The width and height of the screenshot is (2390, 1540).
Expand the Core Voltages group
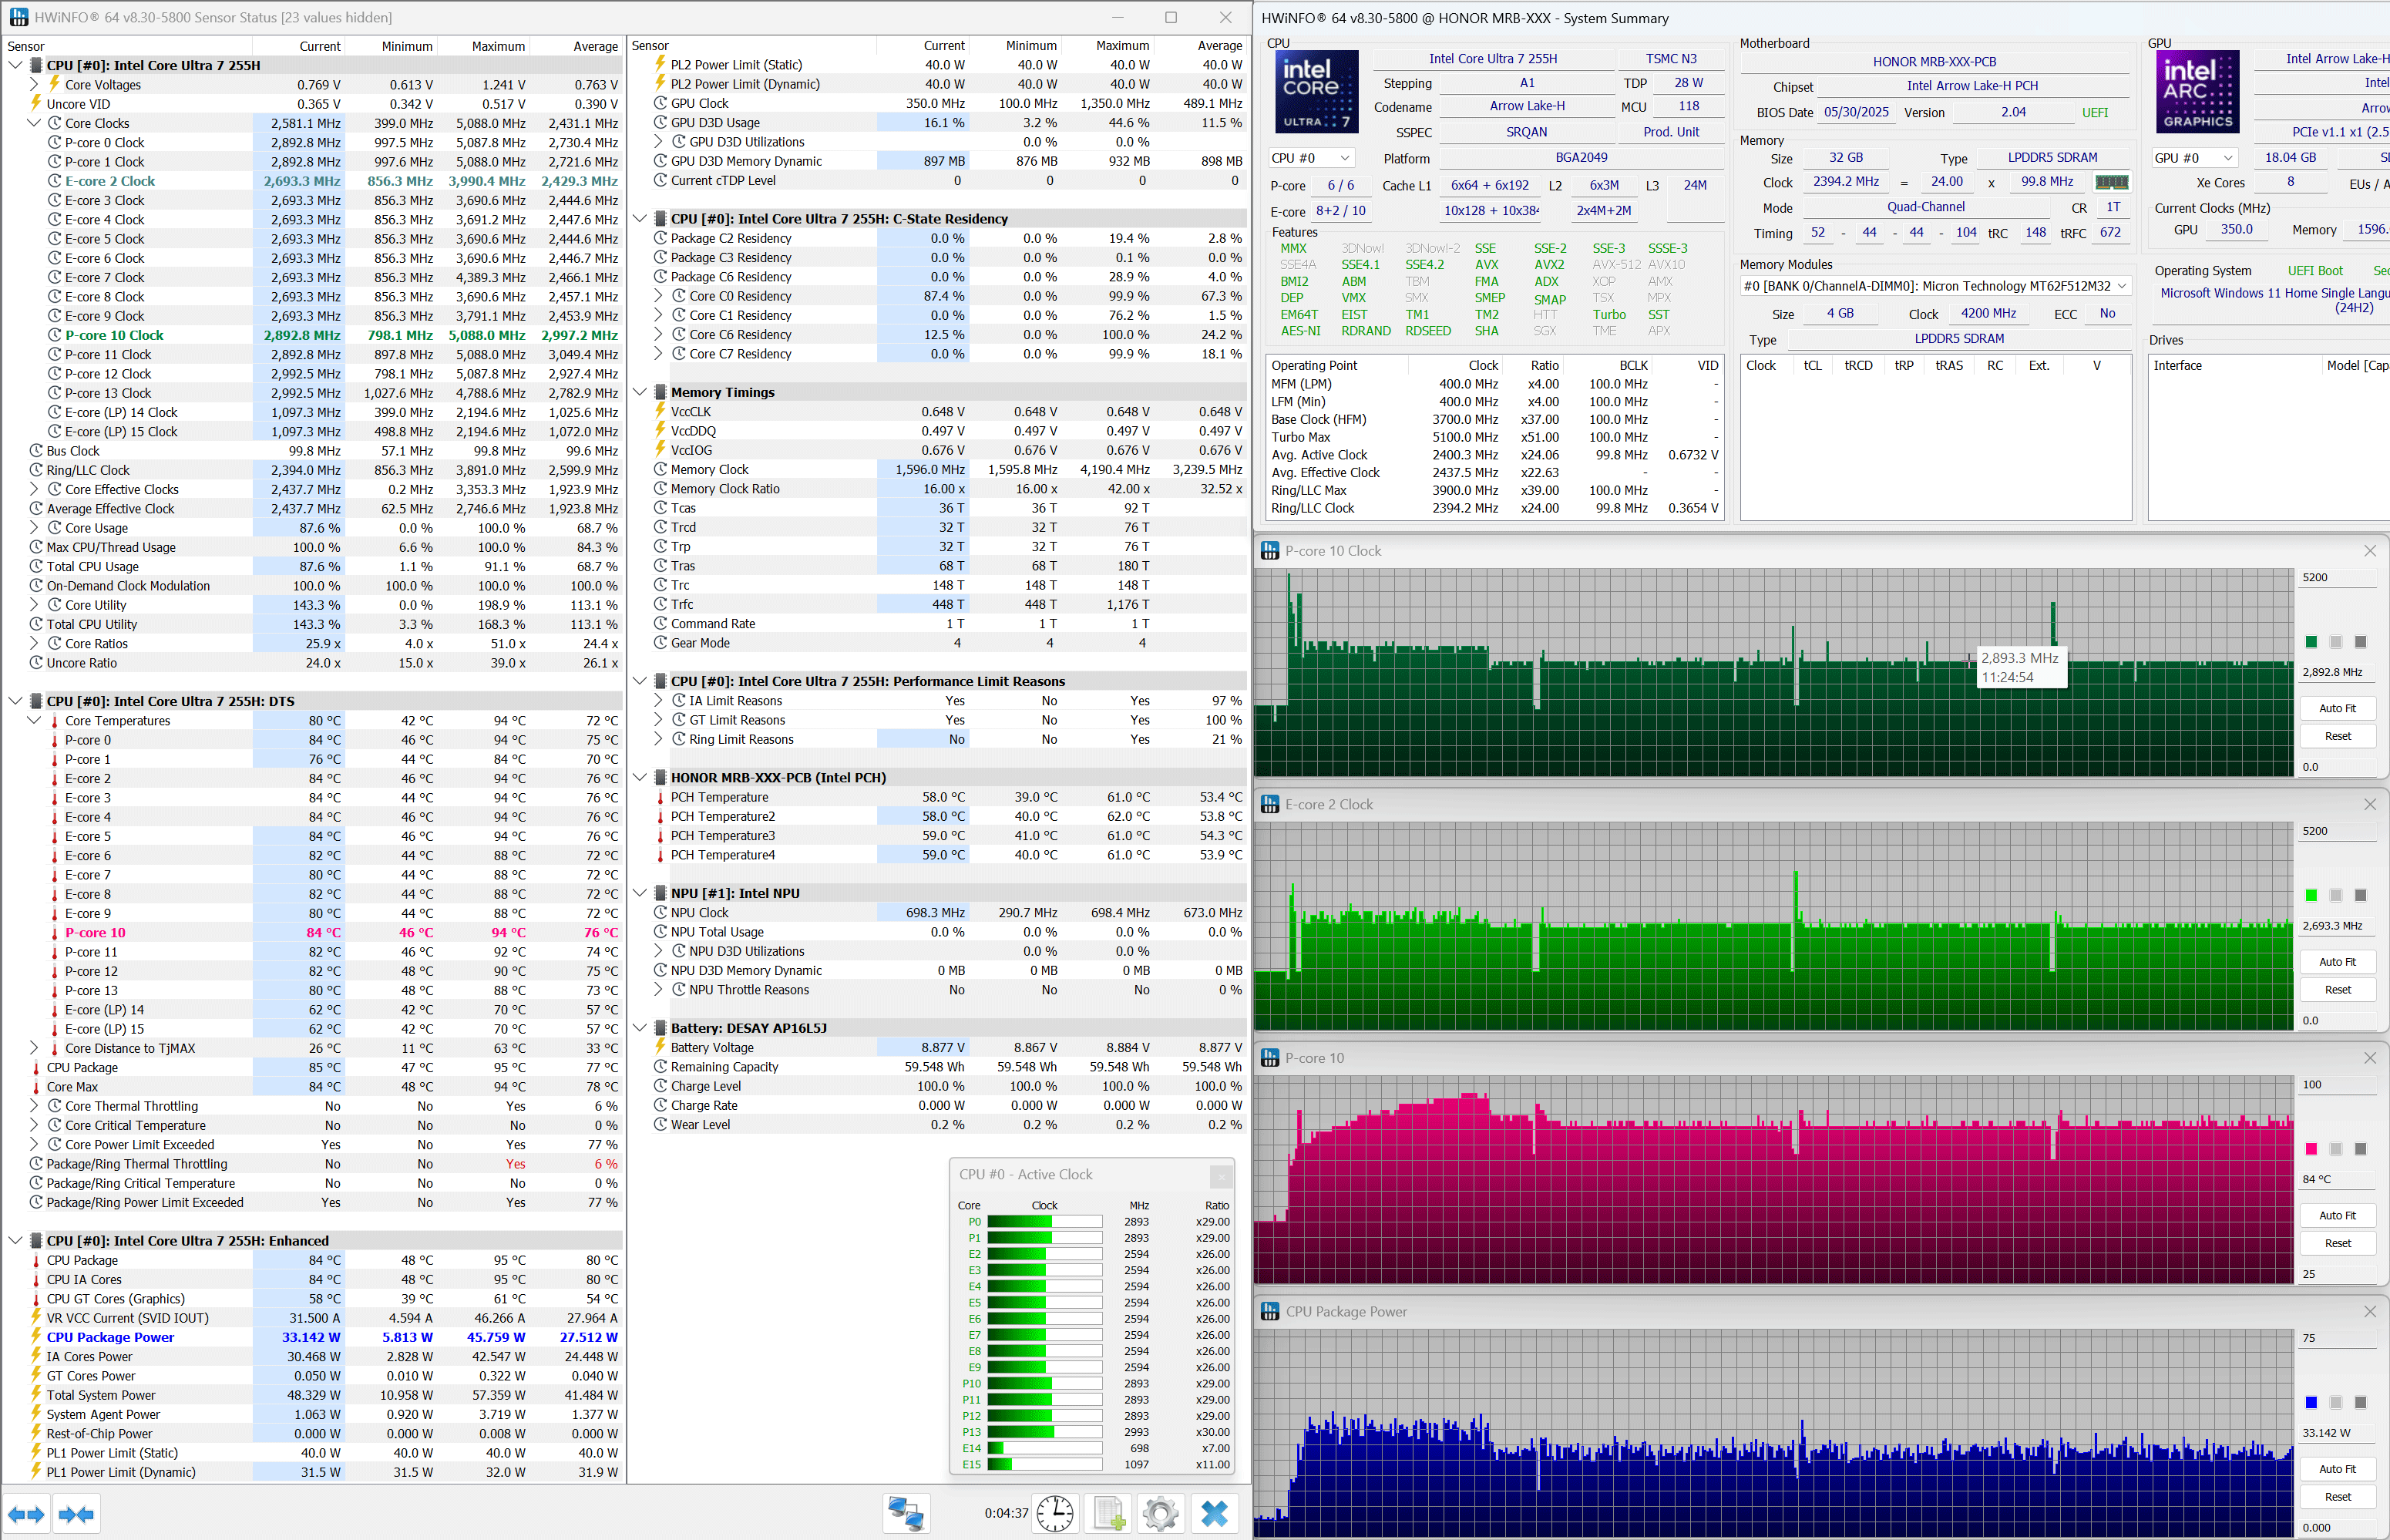click(x=34, y=85)
